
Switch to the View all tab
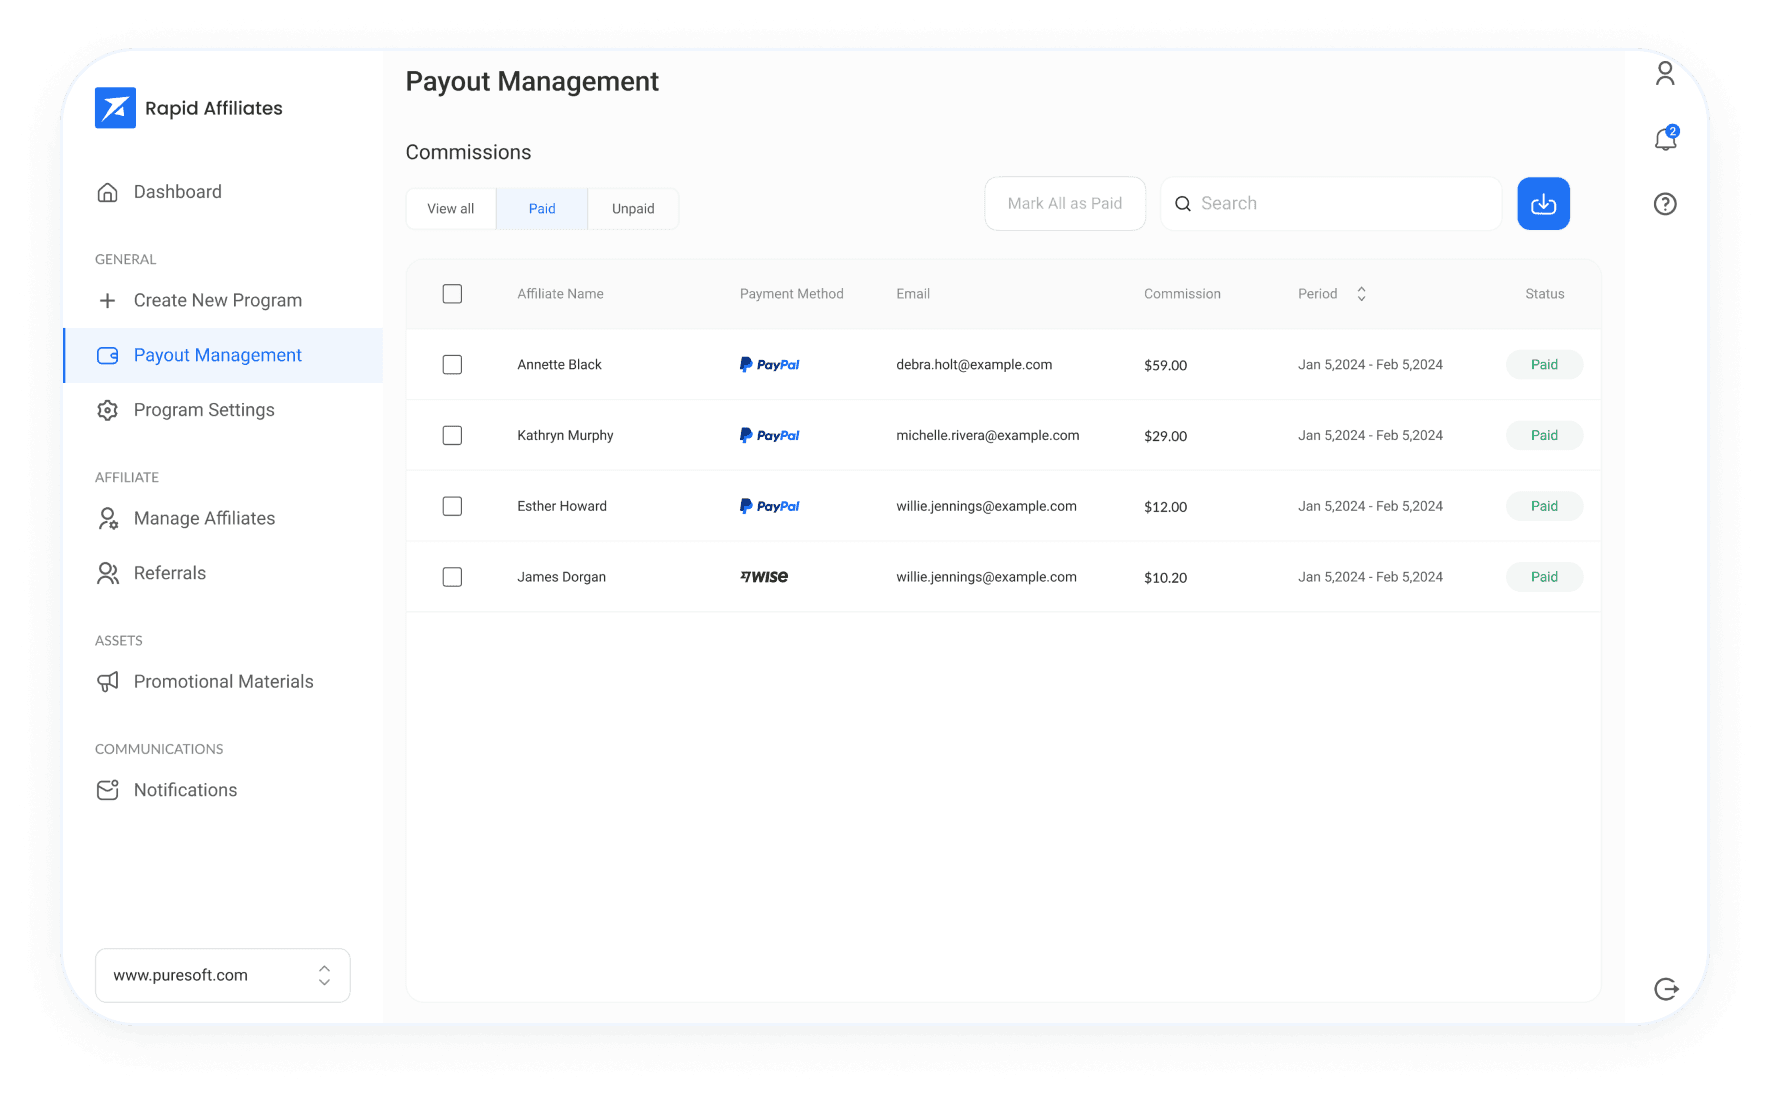(451, 209)
